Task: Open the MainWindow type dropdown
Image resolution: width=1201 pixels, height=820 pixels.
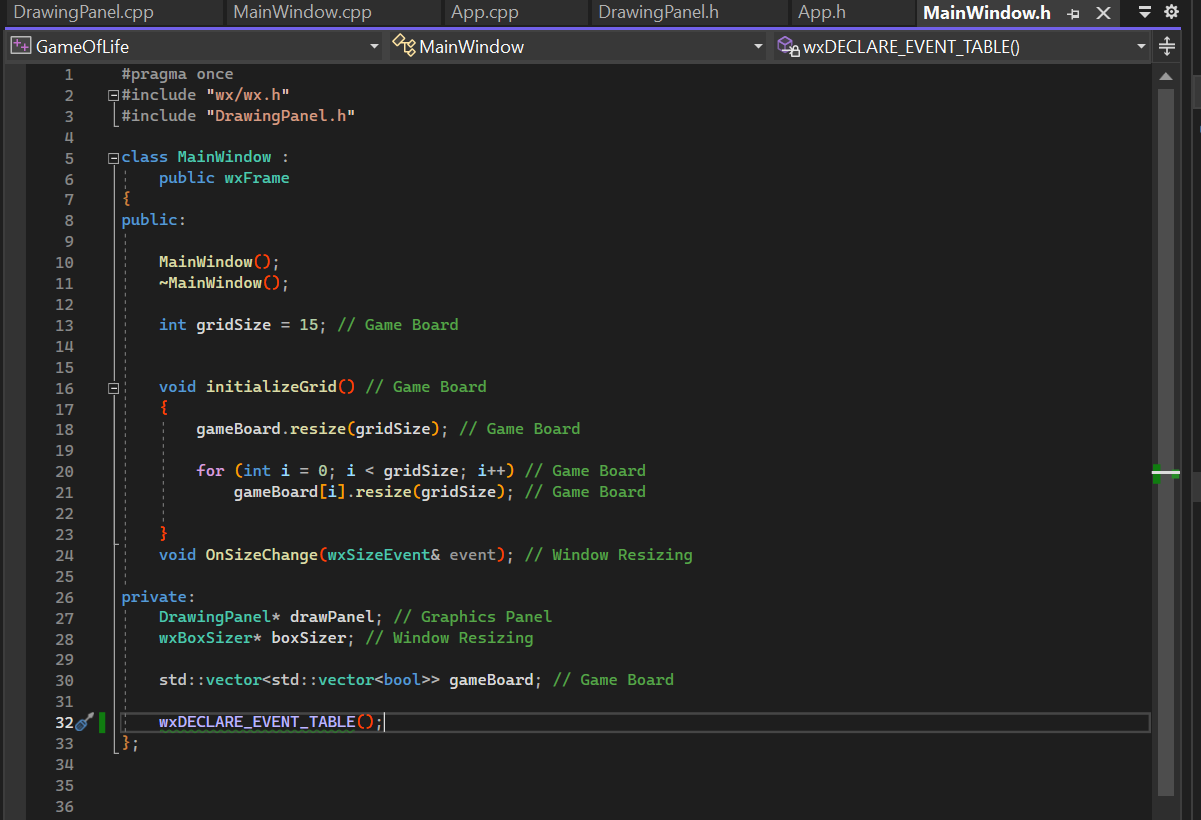Action: point(758,46)
